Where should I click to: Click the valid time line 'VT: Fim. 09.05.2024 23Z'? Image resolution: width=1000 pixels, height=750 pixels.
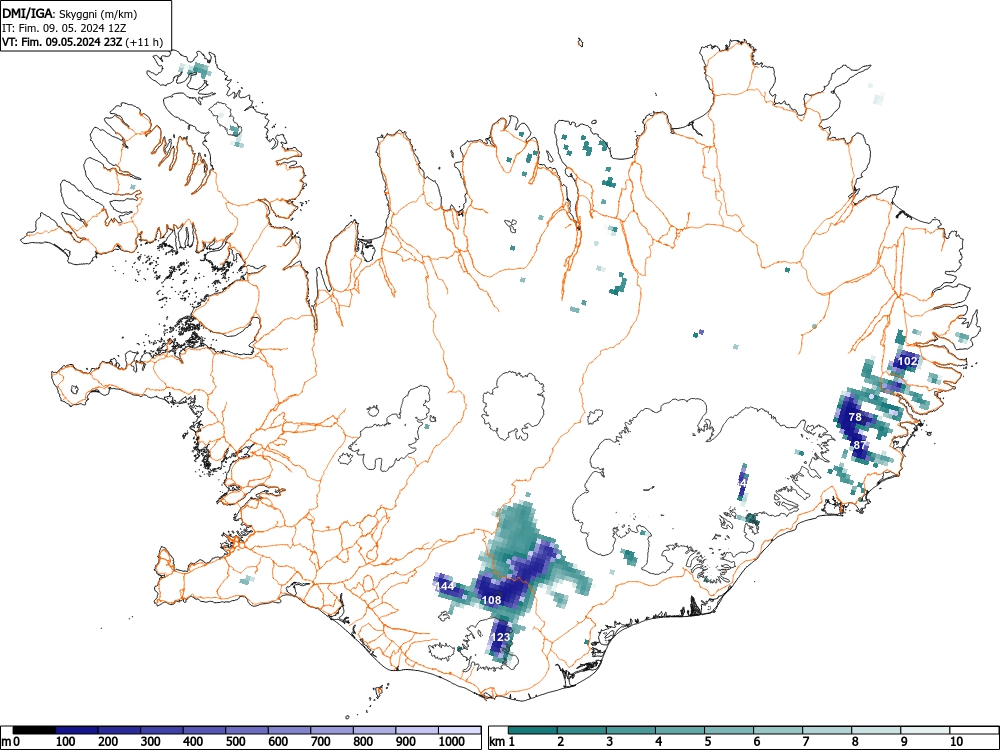click(62, 43)
